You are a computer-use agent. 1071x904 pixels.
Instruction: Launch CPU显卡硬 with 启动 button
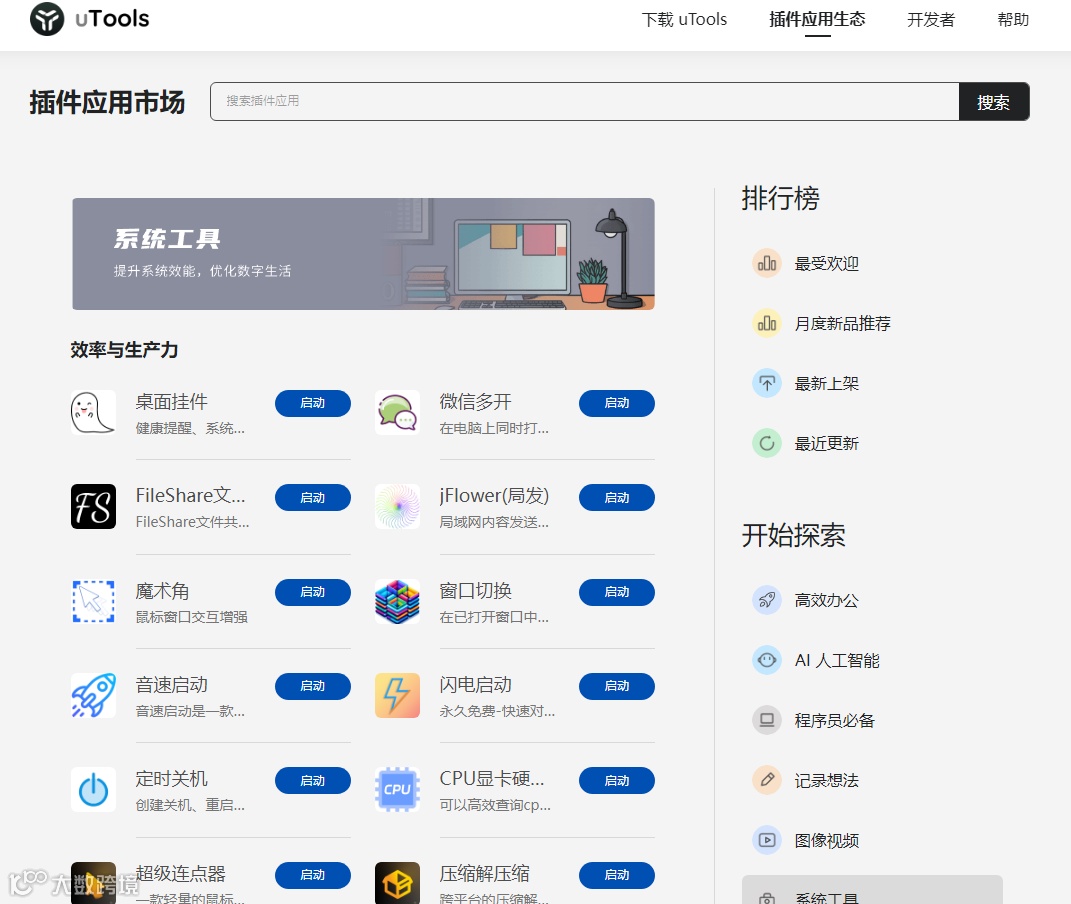click(617, 780)
